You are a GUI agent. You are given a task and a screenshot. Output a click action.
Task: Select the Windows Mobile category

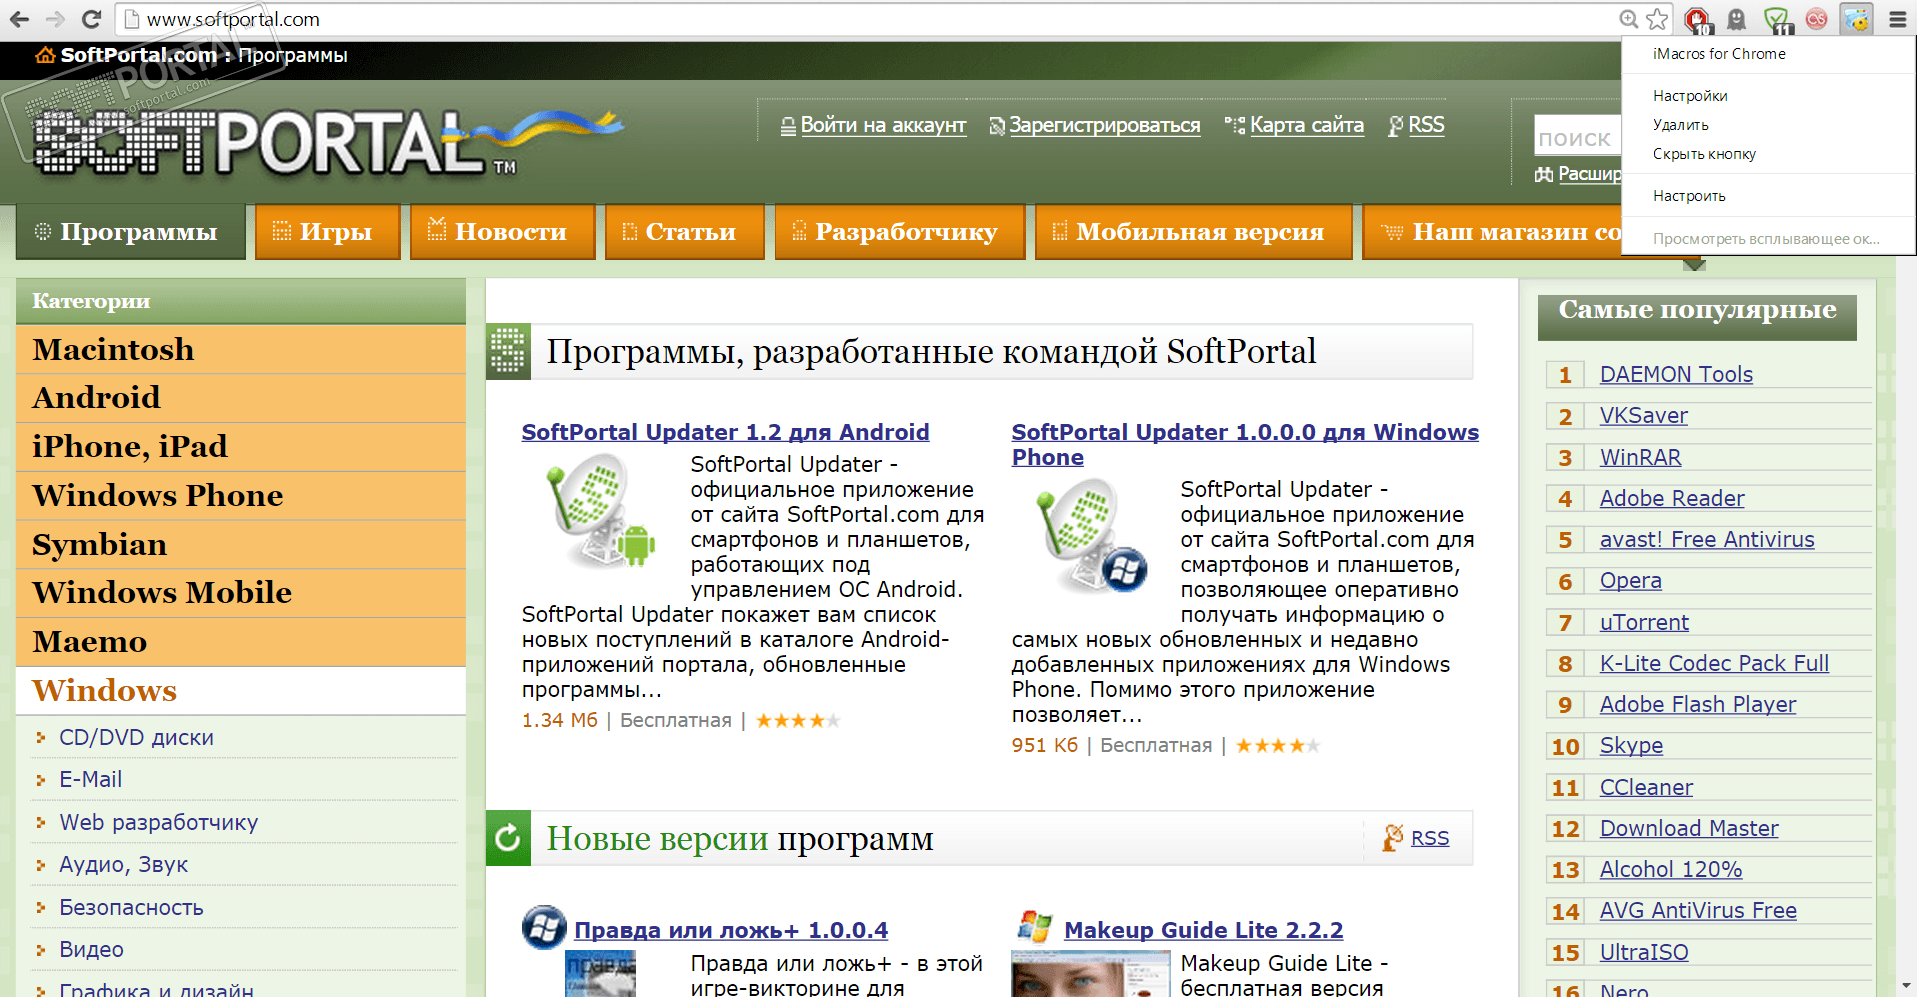point(241,593)
